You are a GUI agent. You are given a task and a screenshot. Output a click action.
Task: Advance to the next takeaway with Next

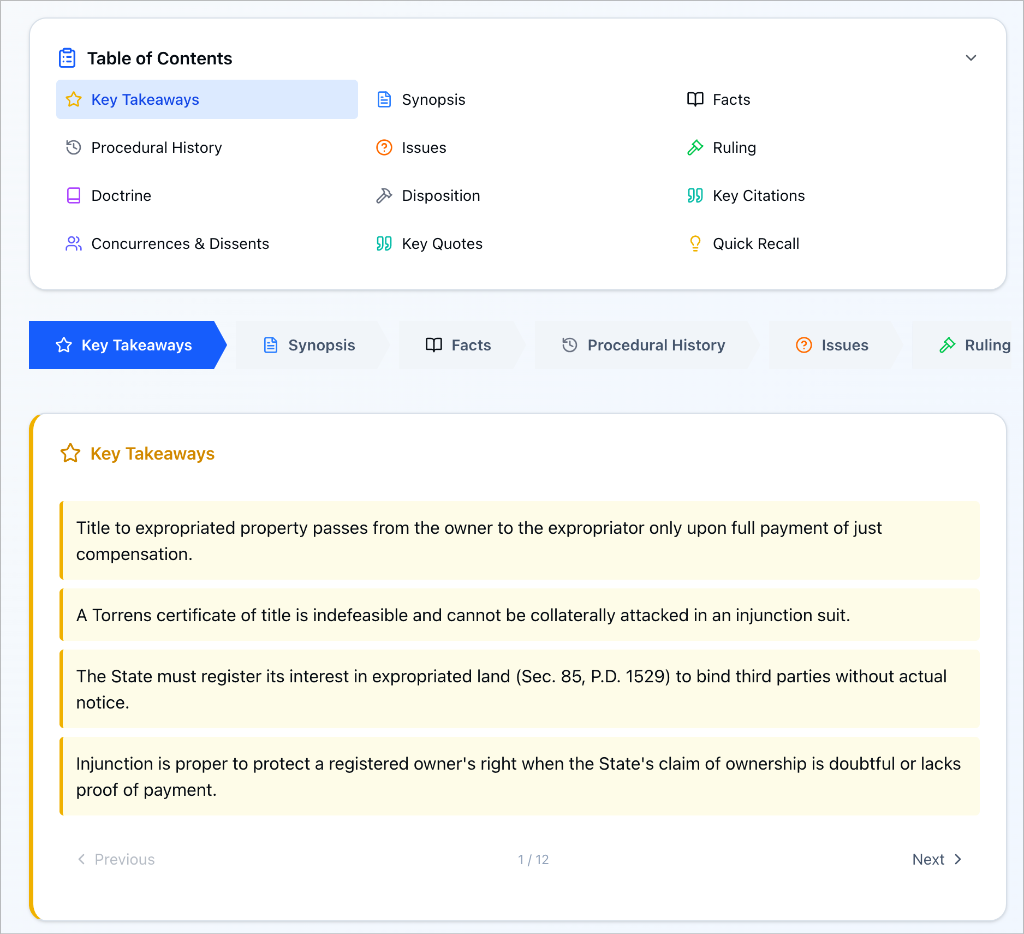[936, 859]
